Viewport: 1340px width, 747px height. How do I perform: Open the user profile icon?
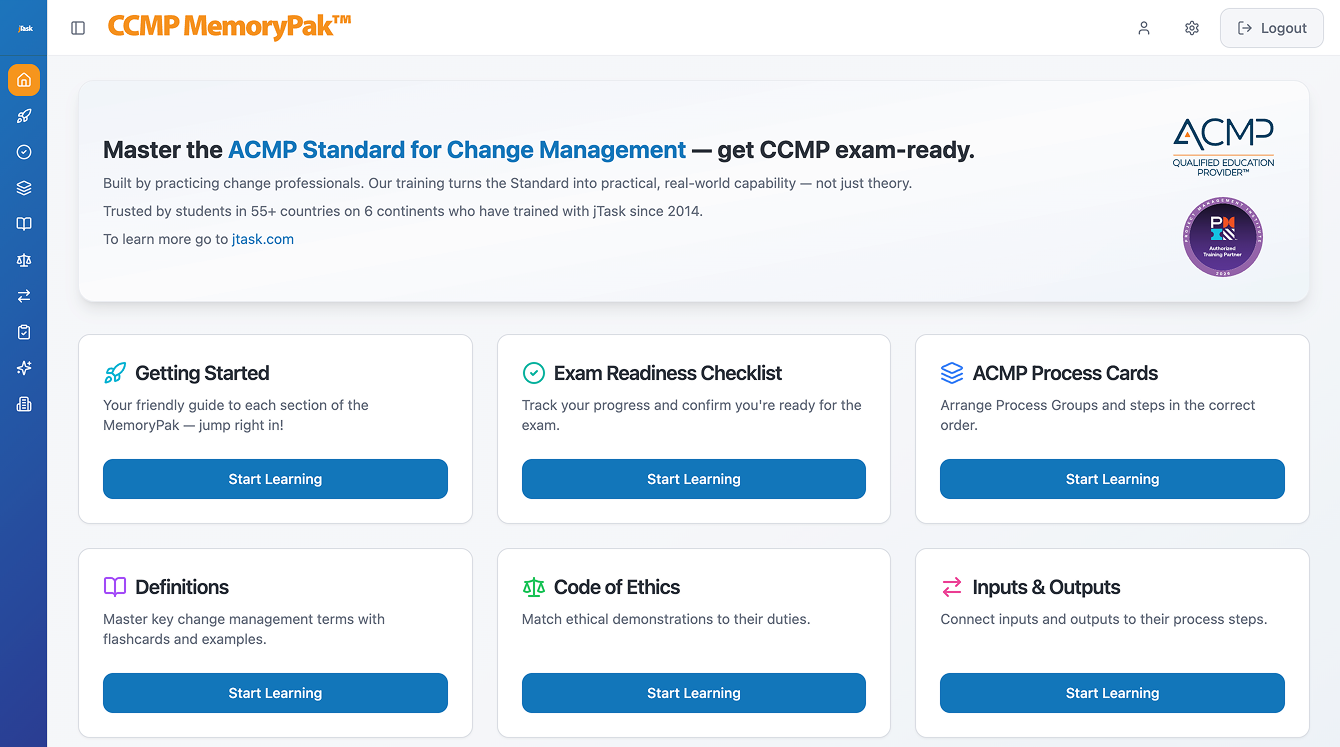(1144, 28)
